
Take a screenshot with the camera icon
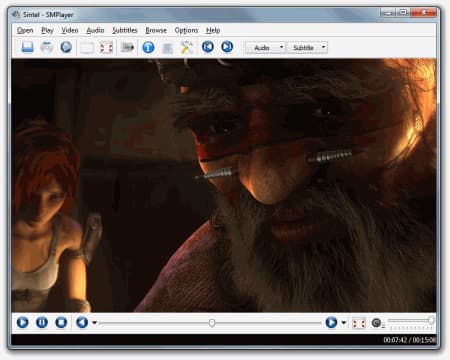(x=127, y=47)
